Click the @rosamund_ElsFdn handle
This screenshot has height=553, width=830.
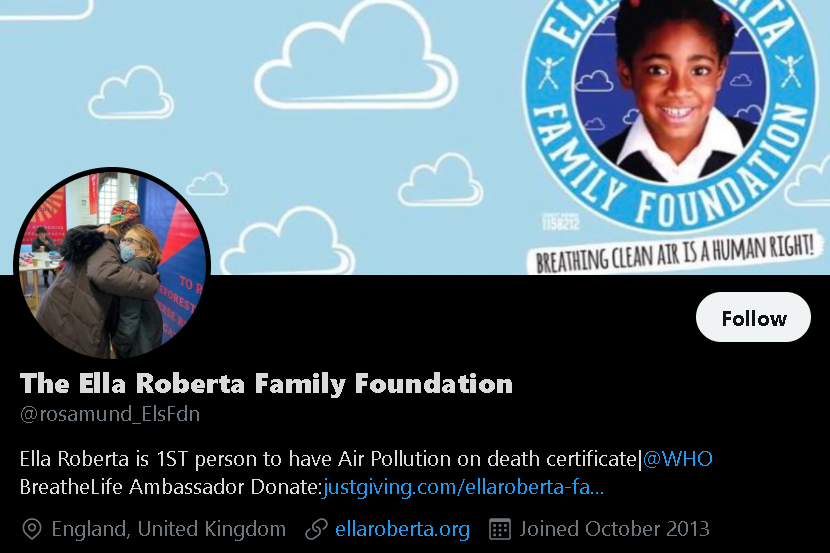click(x=110, y=414)
